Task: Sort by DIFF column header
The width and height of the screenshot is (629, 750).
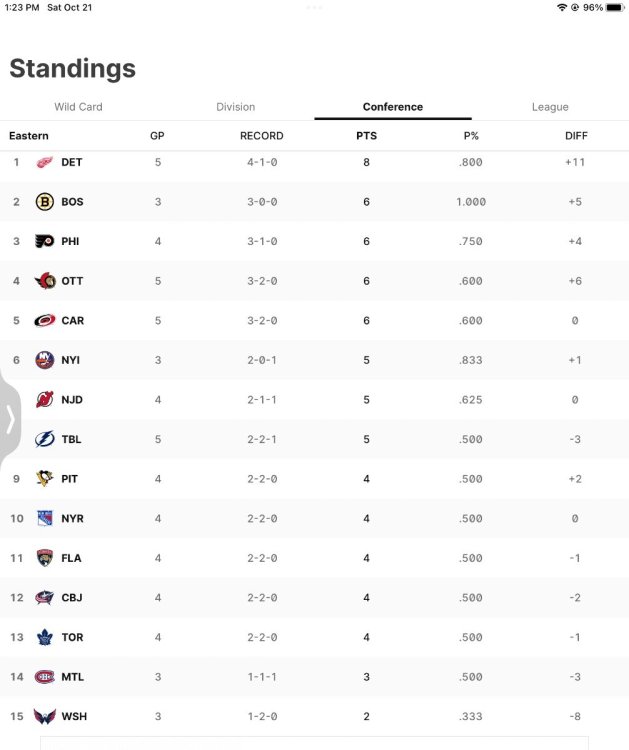Action: coord(575,136)
